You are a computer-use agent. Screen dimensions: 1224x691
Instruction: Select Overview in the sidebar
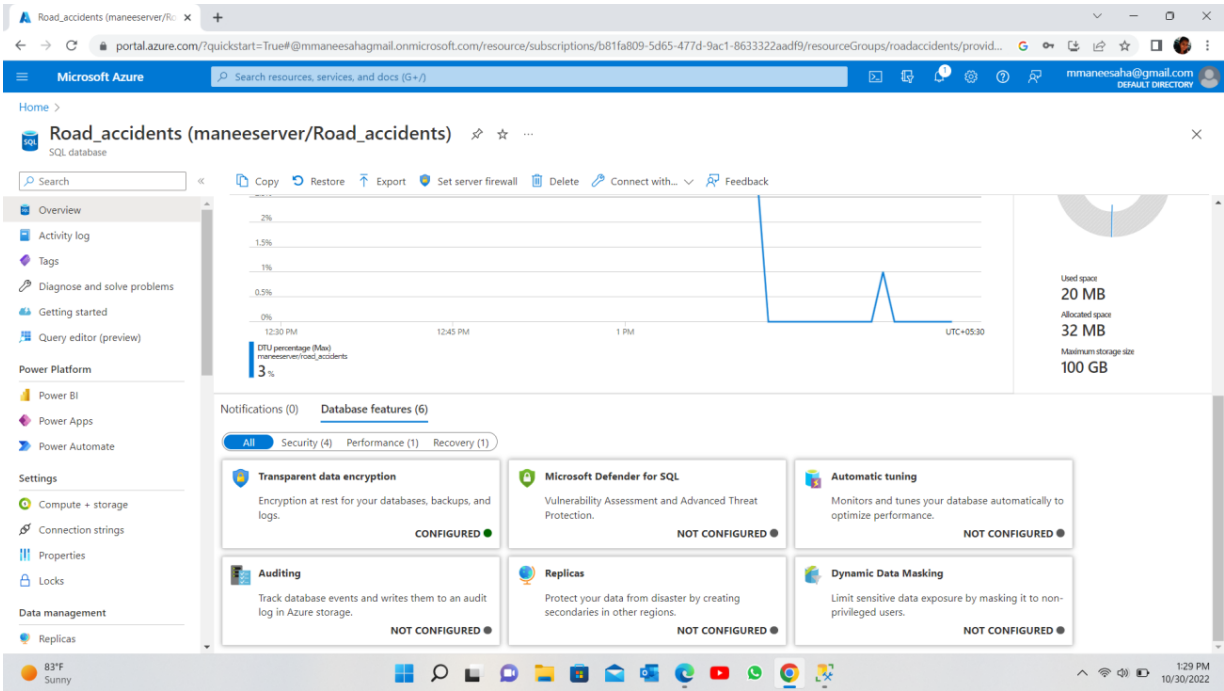coord(100,210)
